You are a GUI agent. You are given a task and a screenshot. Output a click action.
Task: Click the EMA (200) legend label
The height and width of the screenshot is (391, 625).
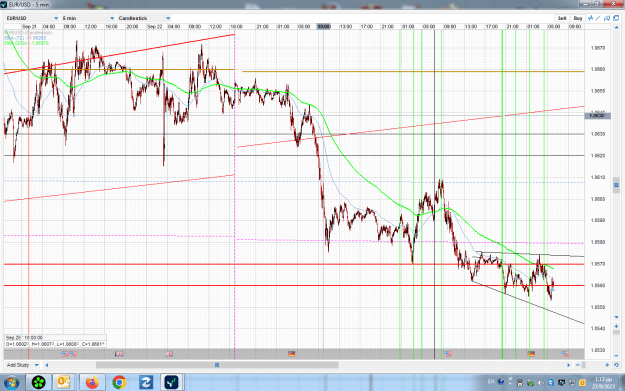27,43
